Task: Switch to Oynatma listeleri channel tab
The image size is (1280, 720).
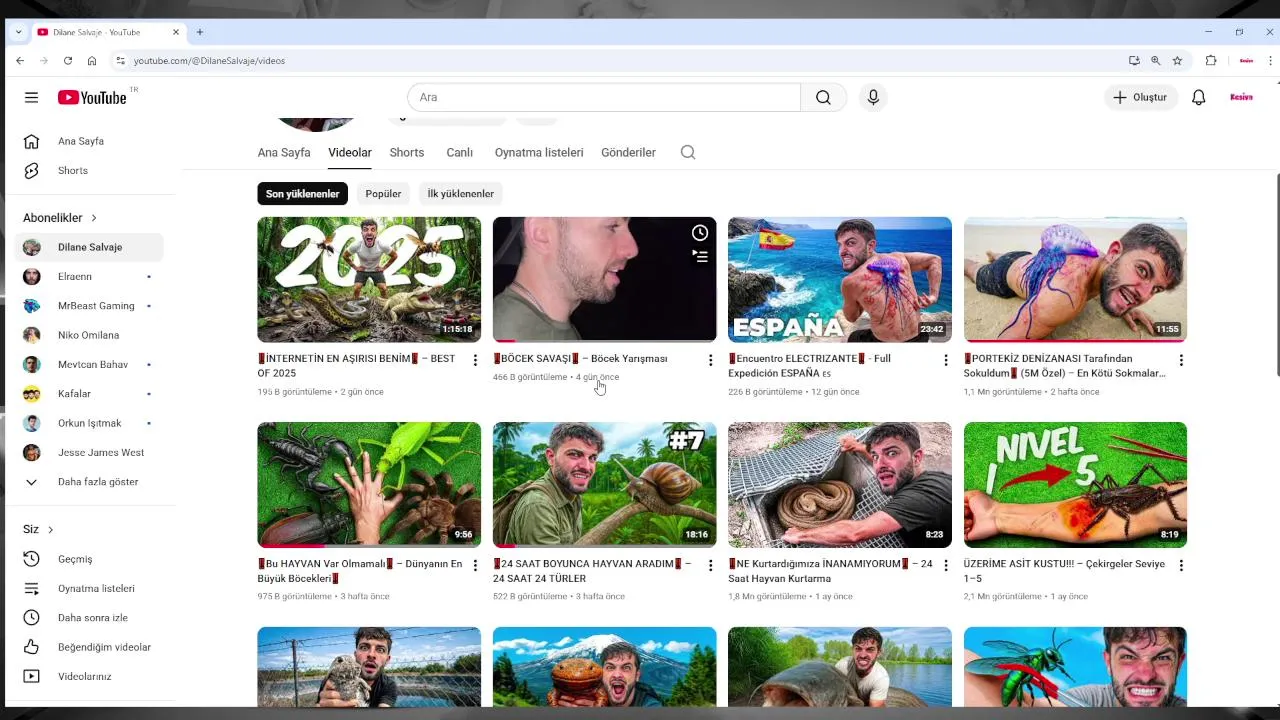Action: (x=539, y=152)
